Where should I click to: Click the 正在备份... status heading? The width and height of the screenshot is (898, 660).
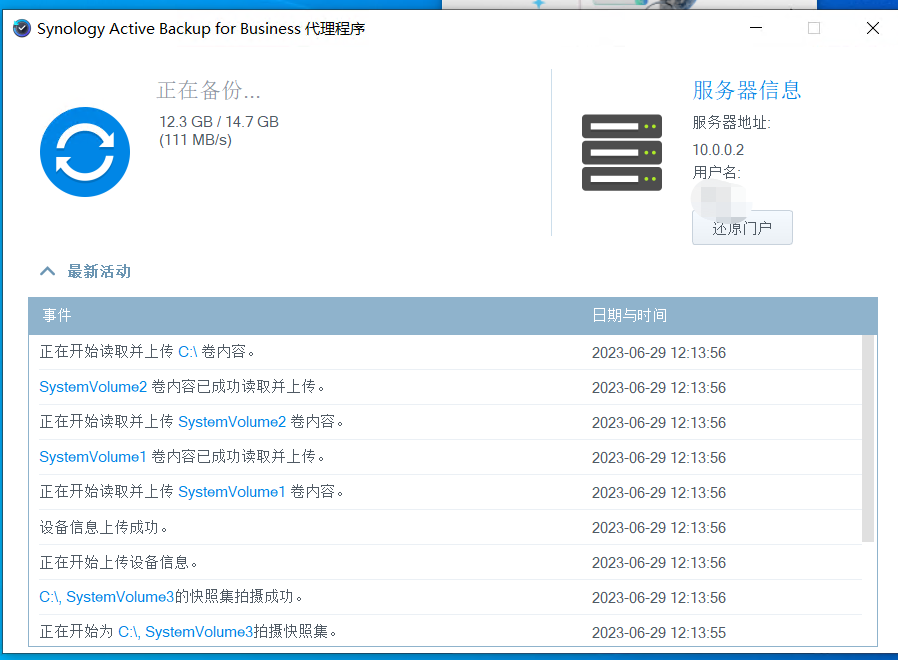click(x=208, y=90)
